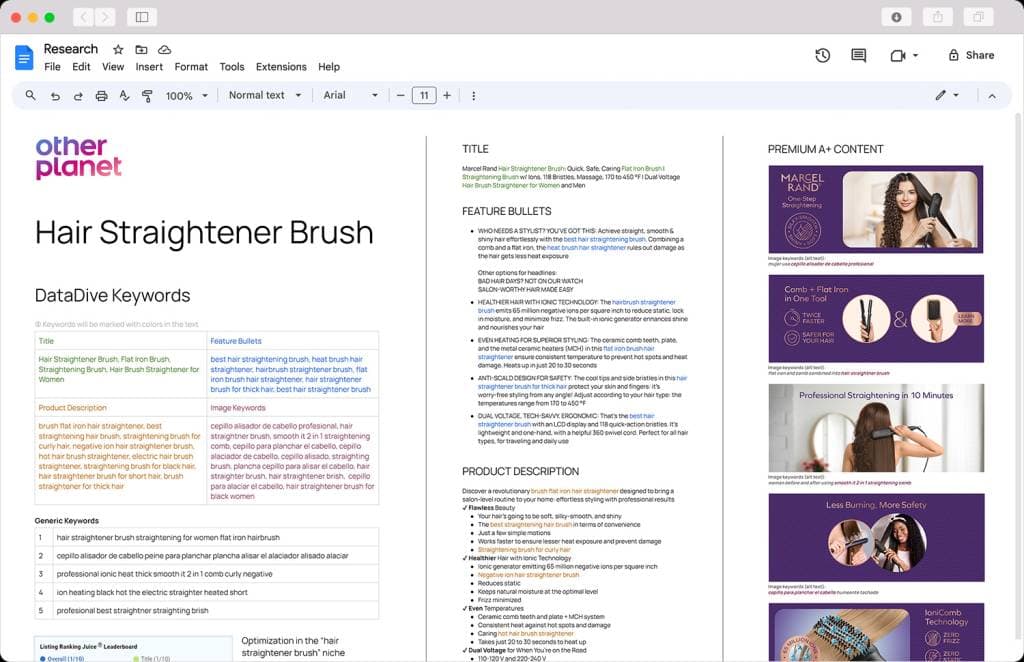
Task: Click the font size field 11
Action: [x=424, y=96]
